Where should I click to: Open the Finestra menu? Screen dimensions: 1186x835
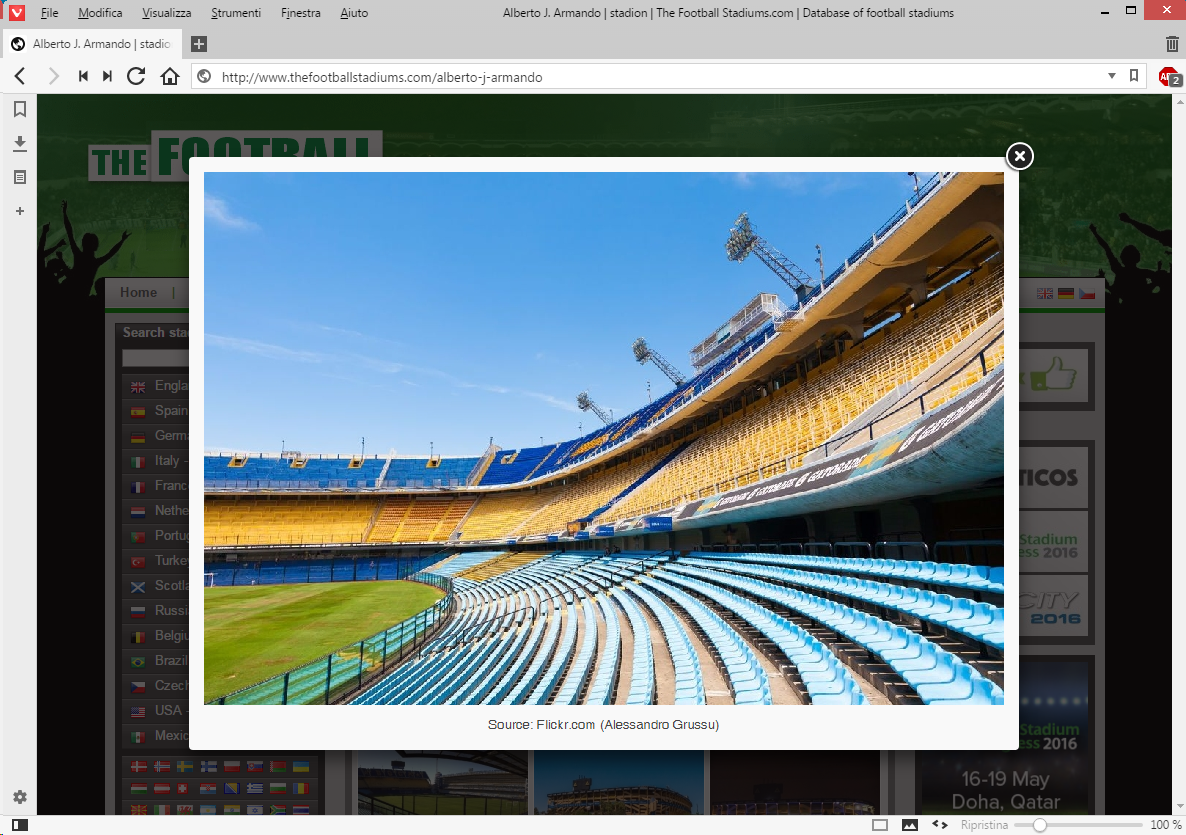tap(300, 13)
